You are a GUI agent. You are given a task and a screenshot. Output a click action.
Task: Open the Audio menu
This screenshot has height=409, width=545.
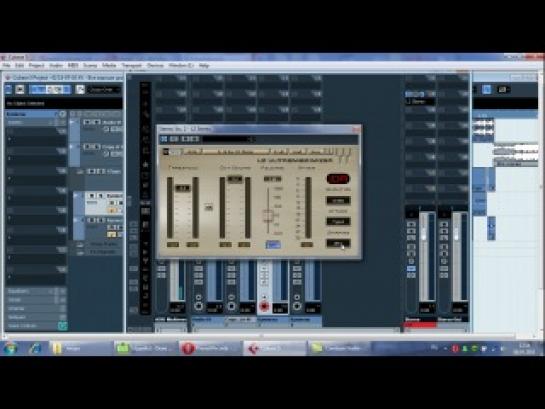click(x=56, y=65)
